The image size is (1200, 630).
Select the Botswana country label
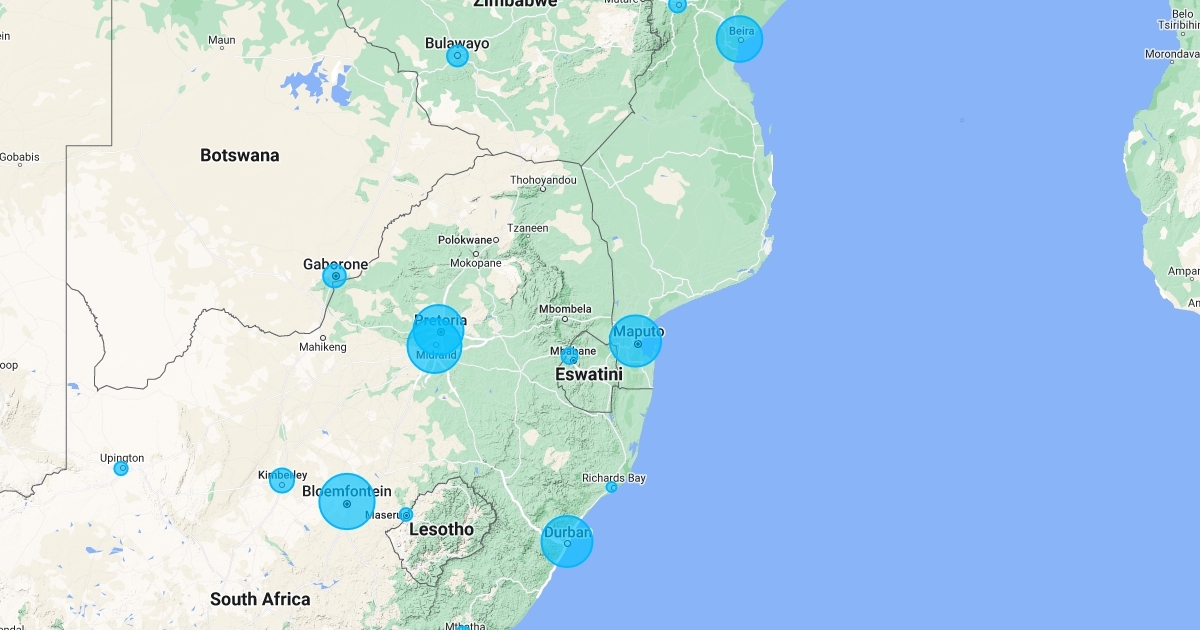click(x=240, y=155)
